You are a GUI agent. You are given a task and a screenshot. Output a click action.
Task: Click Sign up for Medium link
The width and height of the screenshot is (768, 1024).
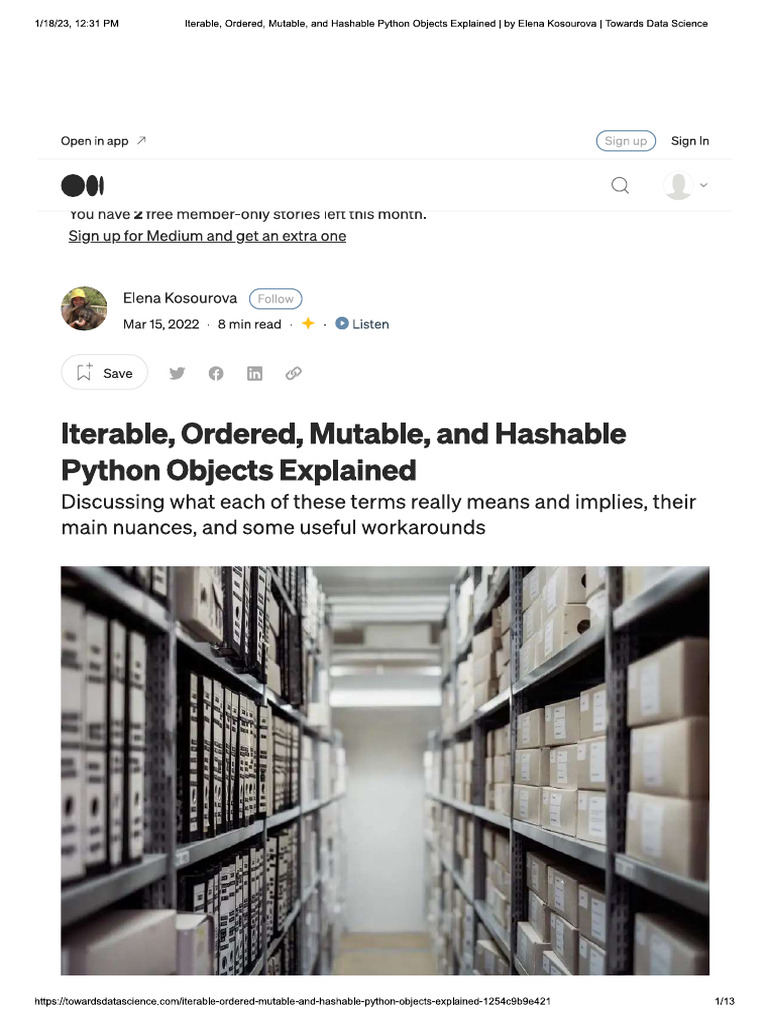(207, 236)
